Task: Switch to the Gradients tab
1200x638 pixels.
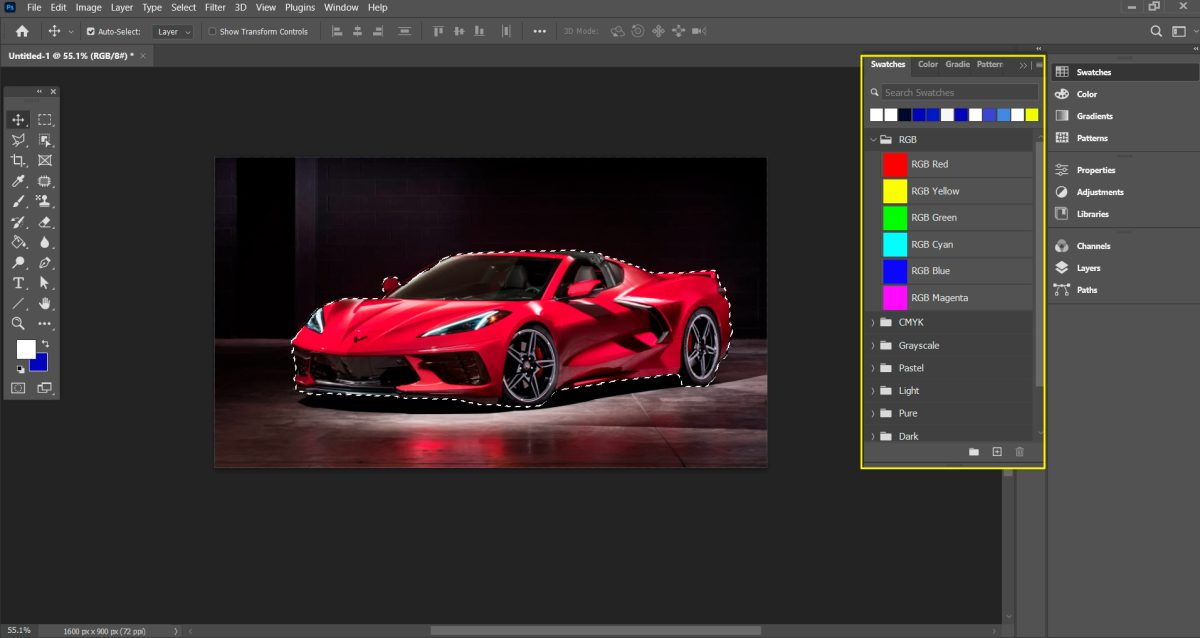Action: [x=957, y=64]
